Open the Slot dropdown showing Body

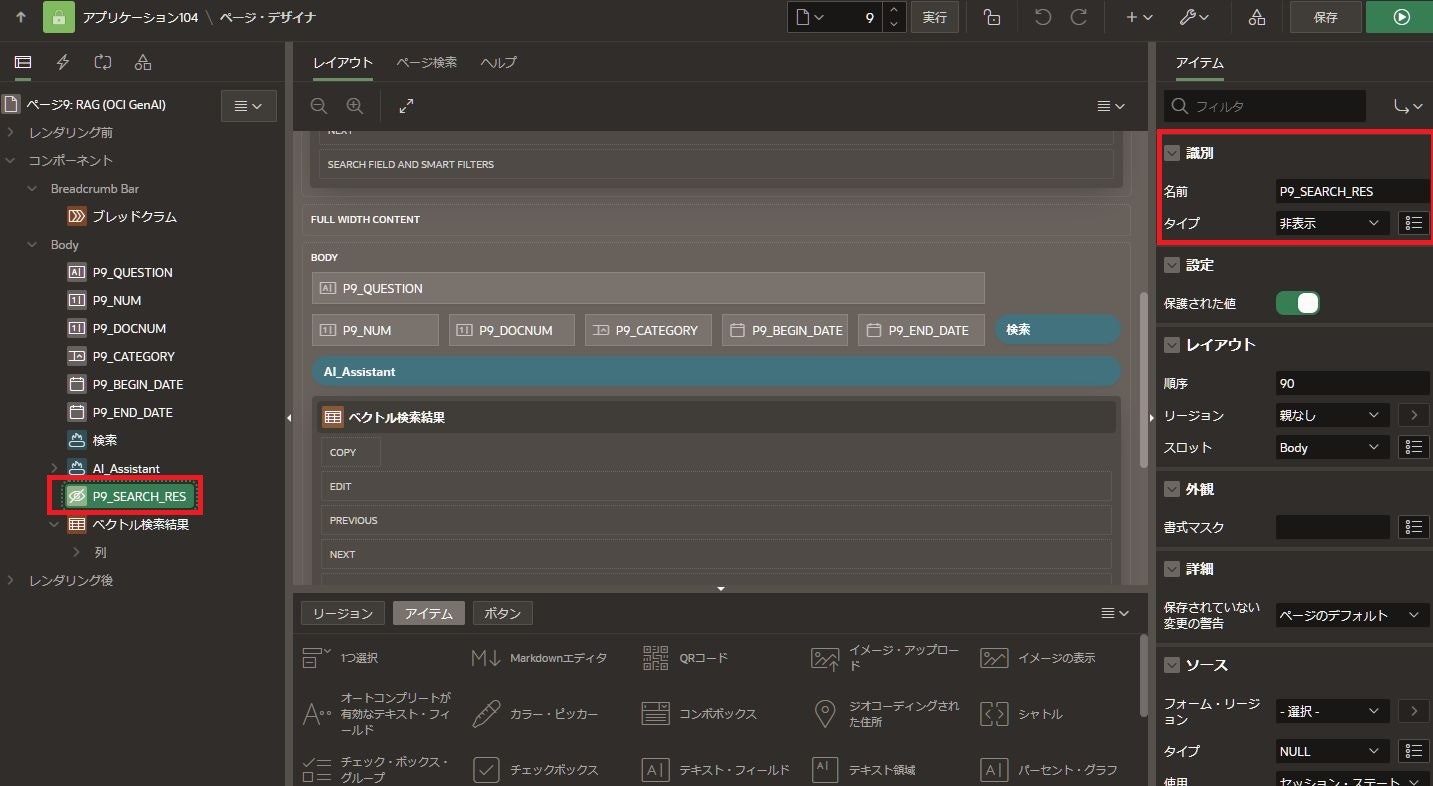pyautogui.click(x=1332, y=447)
